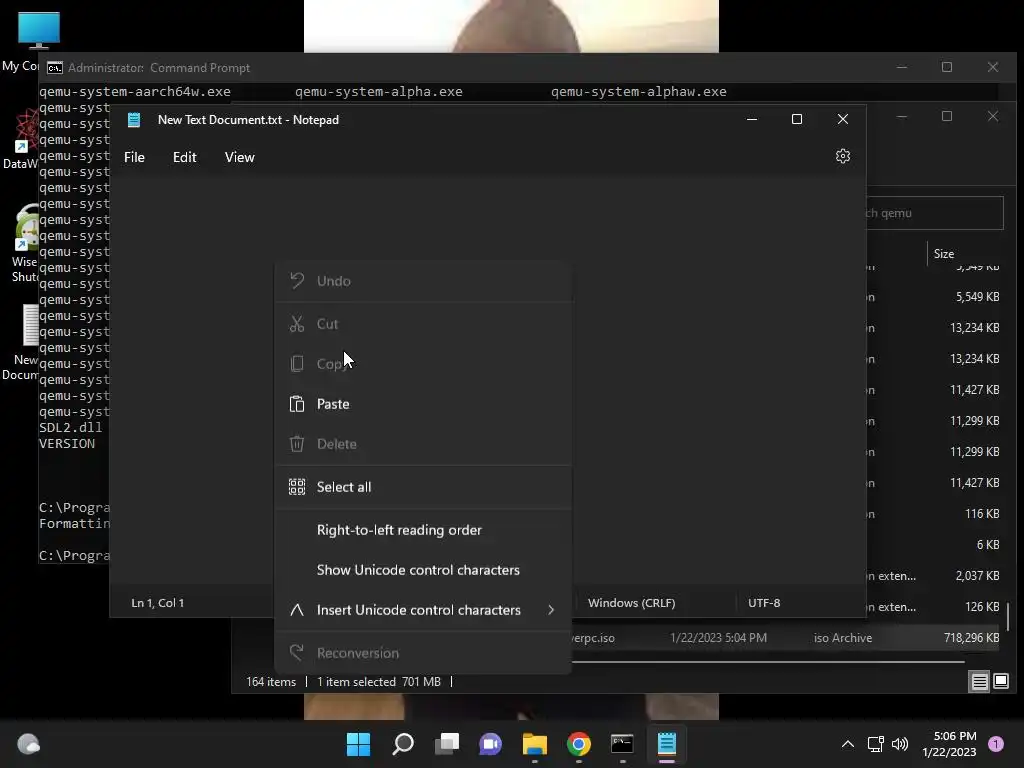
Task: Click the Delete trash icon
Action: [297, 444]
